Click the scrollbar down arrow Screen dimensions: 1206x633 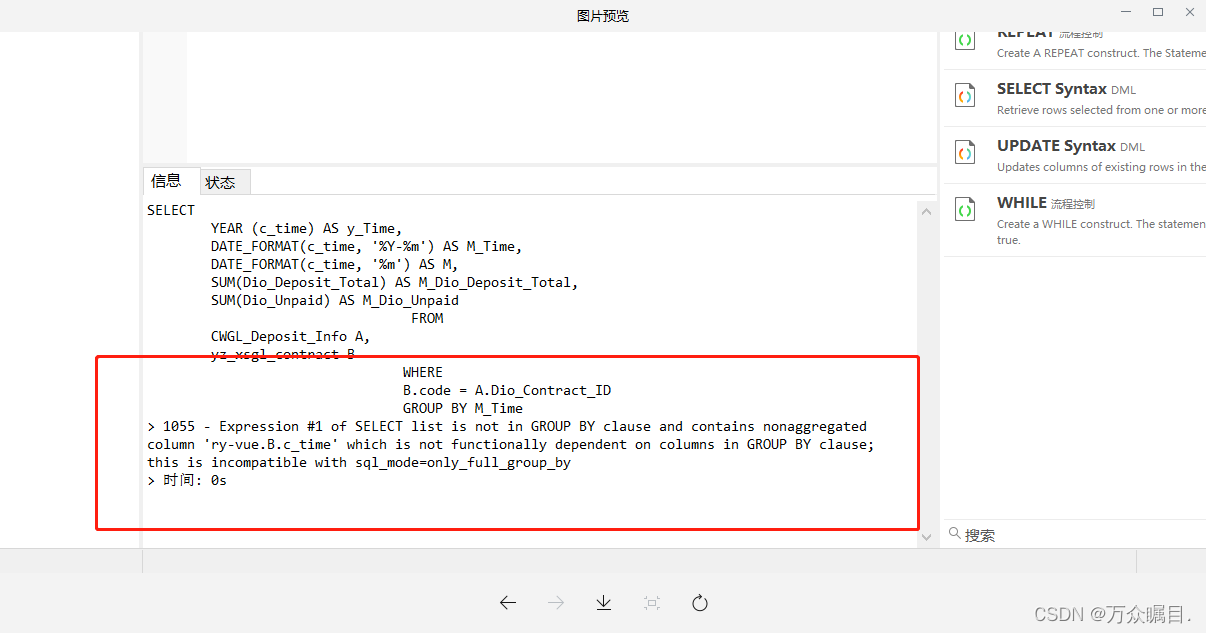tap(926, 537)
